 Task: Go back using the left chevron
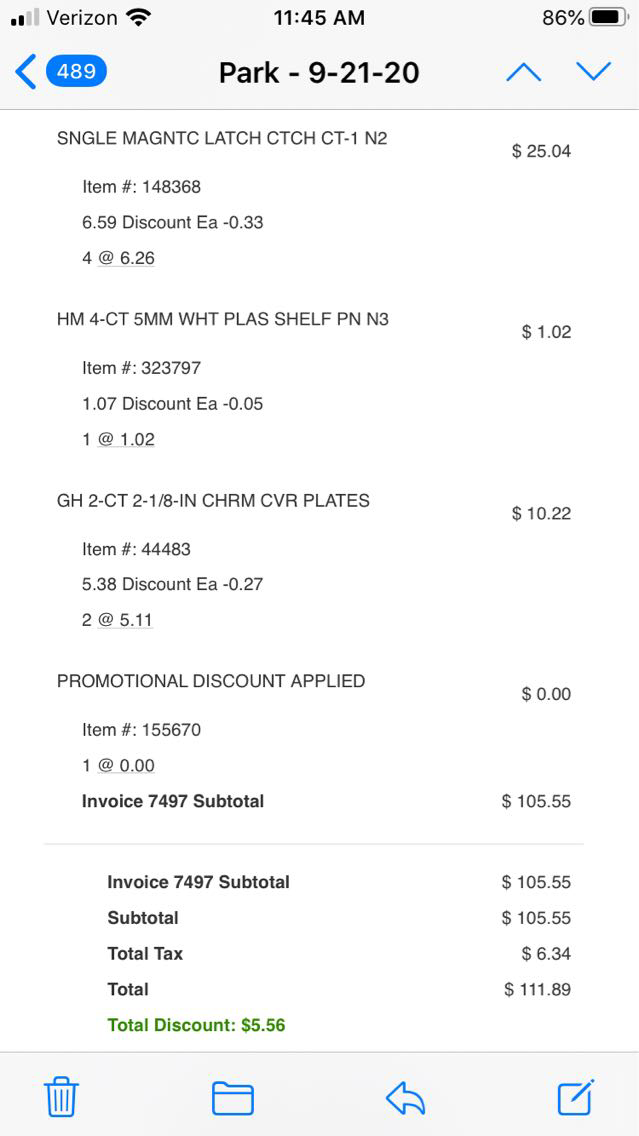click(26, 72)
